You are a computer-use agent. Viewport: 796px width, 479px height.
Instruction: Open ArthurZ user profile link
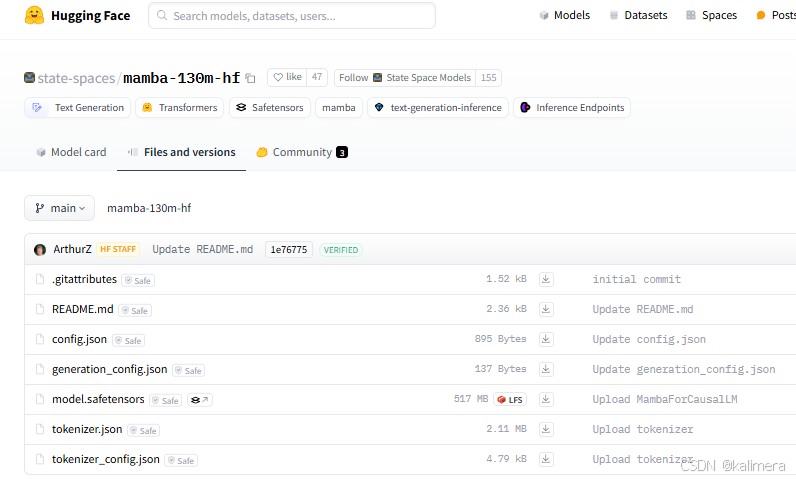coord(73,249)
